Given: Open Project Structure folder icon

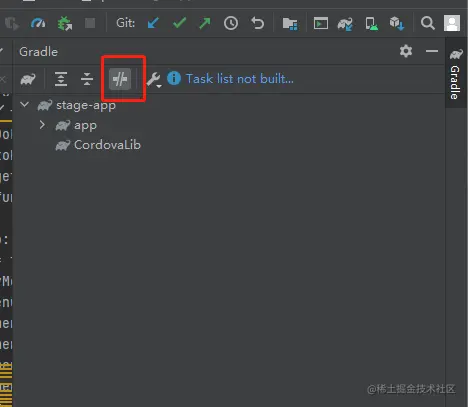Looking at the screenshot, I should [x=290, y=24].
